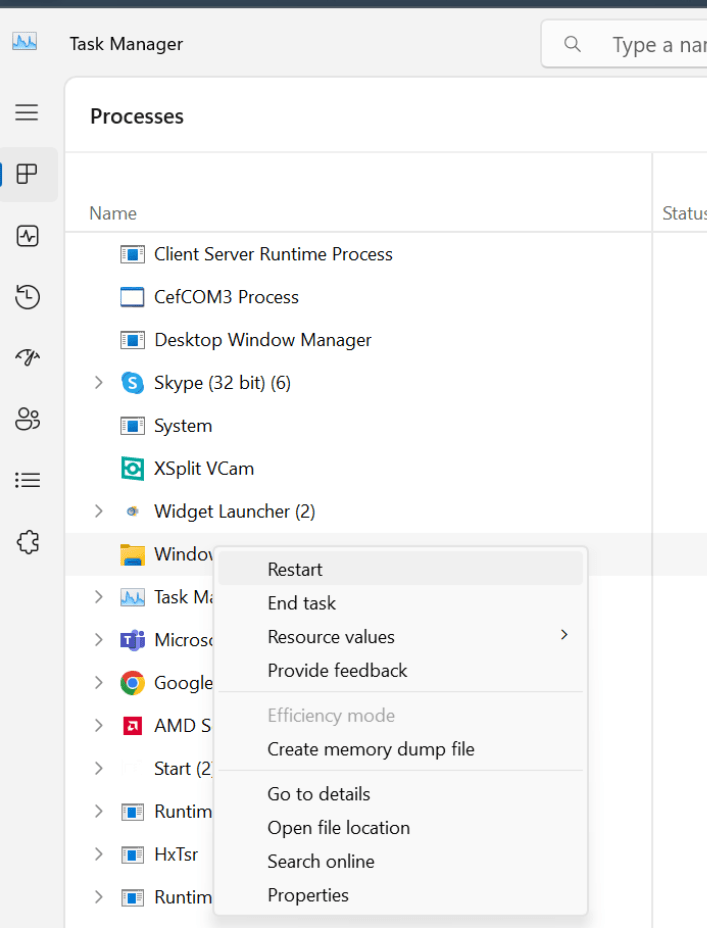Click the Skype process icon
707x928 pixels.
click(x=133, y=383)
